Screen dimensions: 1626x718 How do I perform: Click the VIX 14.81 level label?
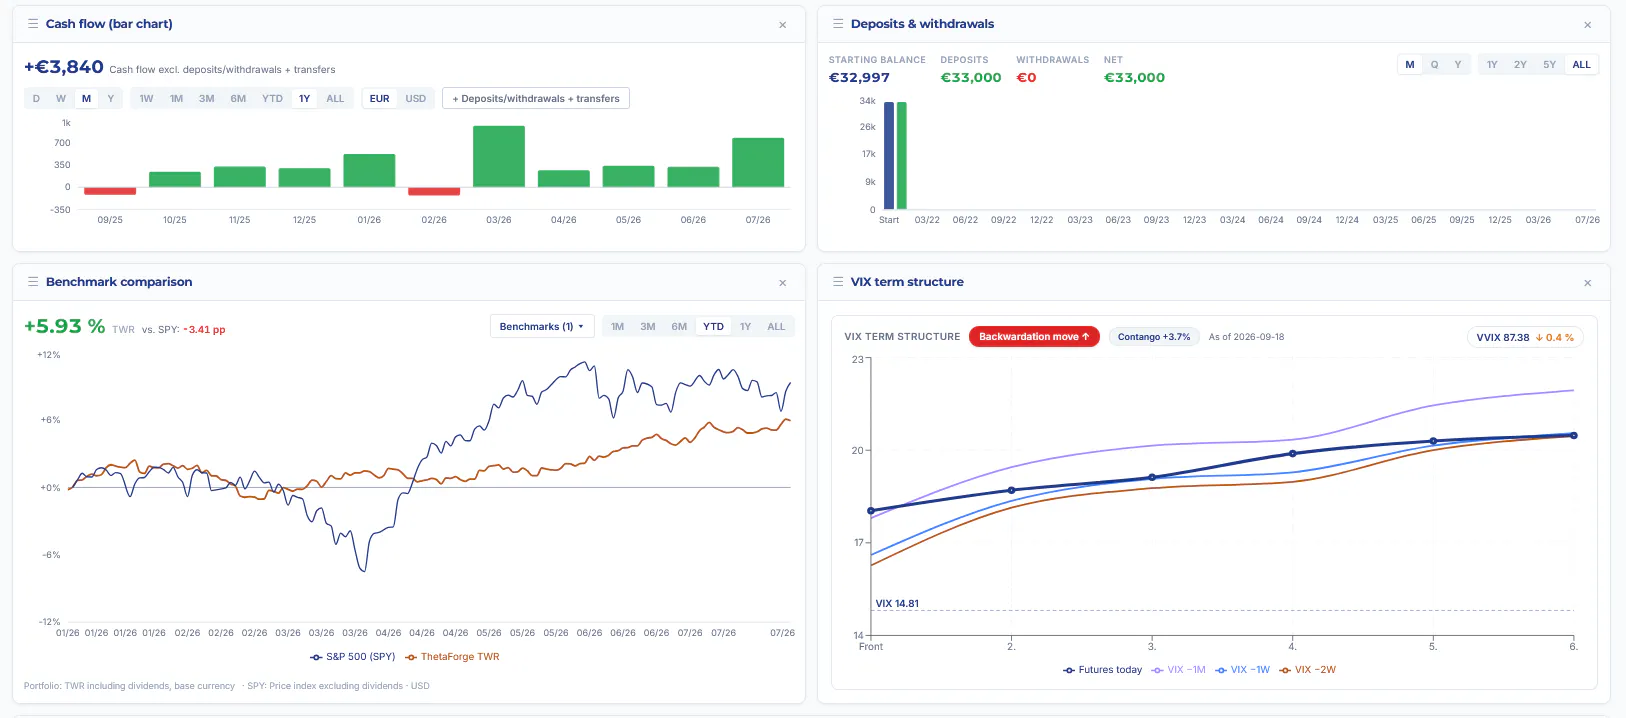coord(897,604)
